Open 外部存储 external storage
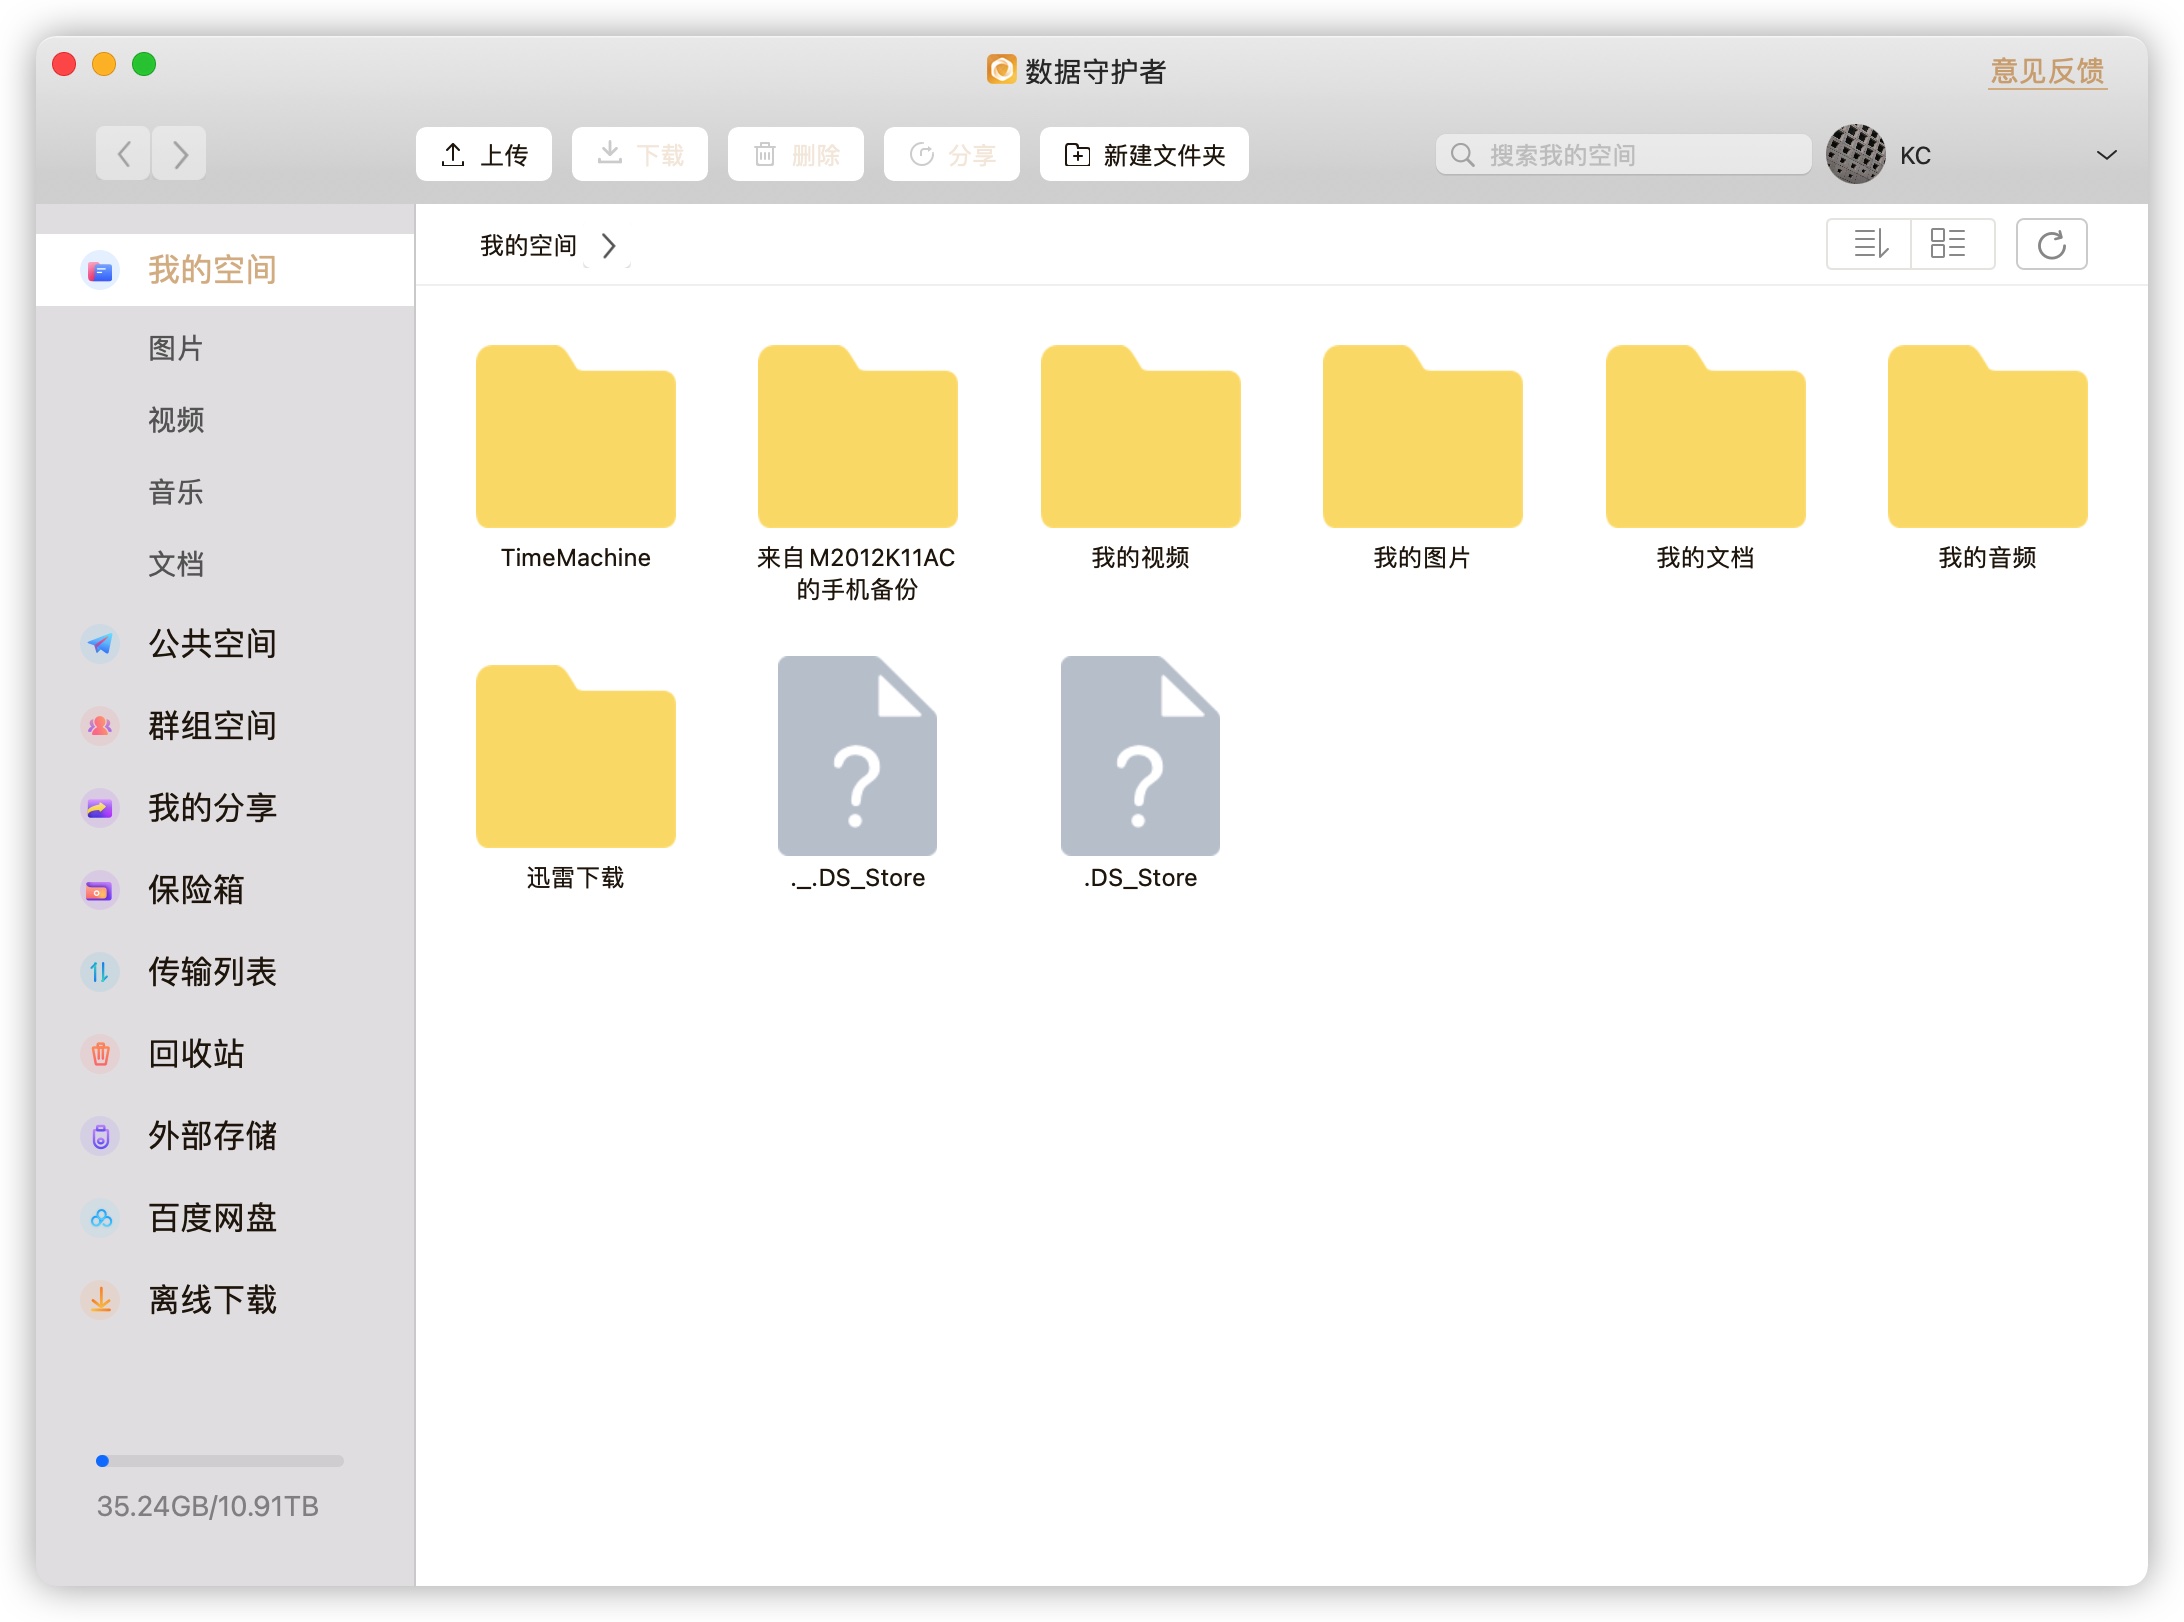 click(211, 1135)
